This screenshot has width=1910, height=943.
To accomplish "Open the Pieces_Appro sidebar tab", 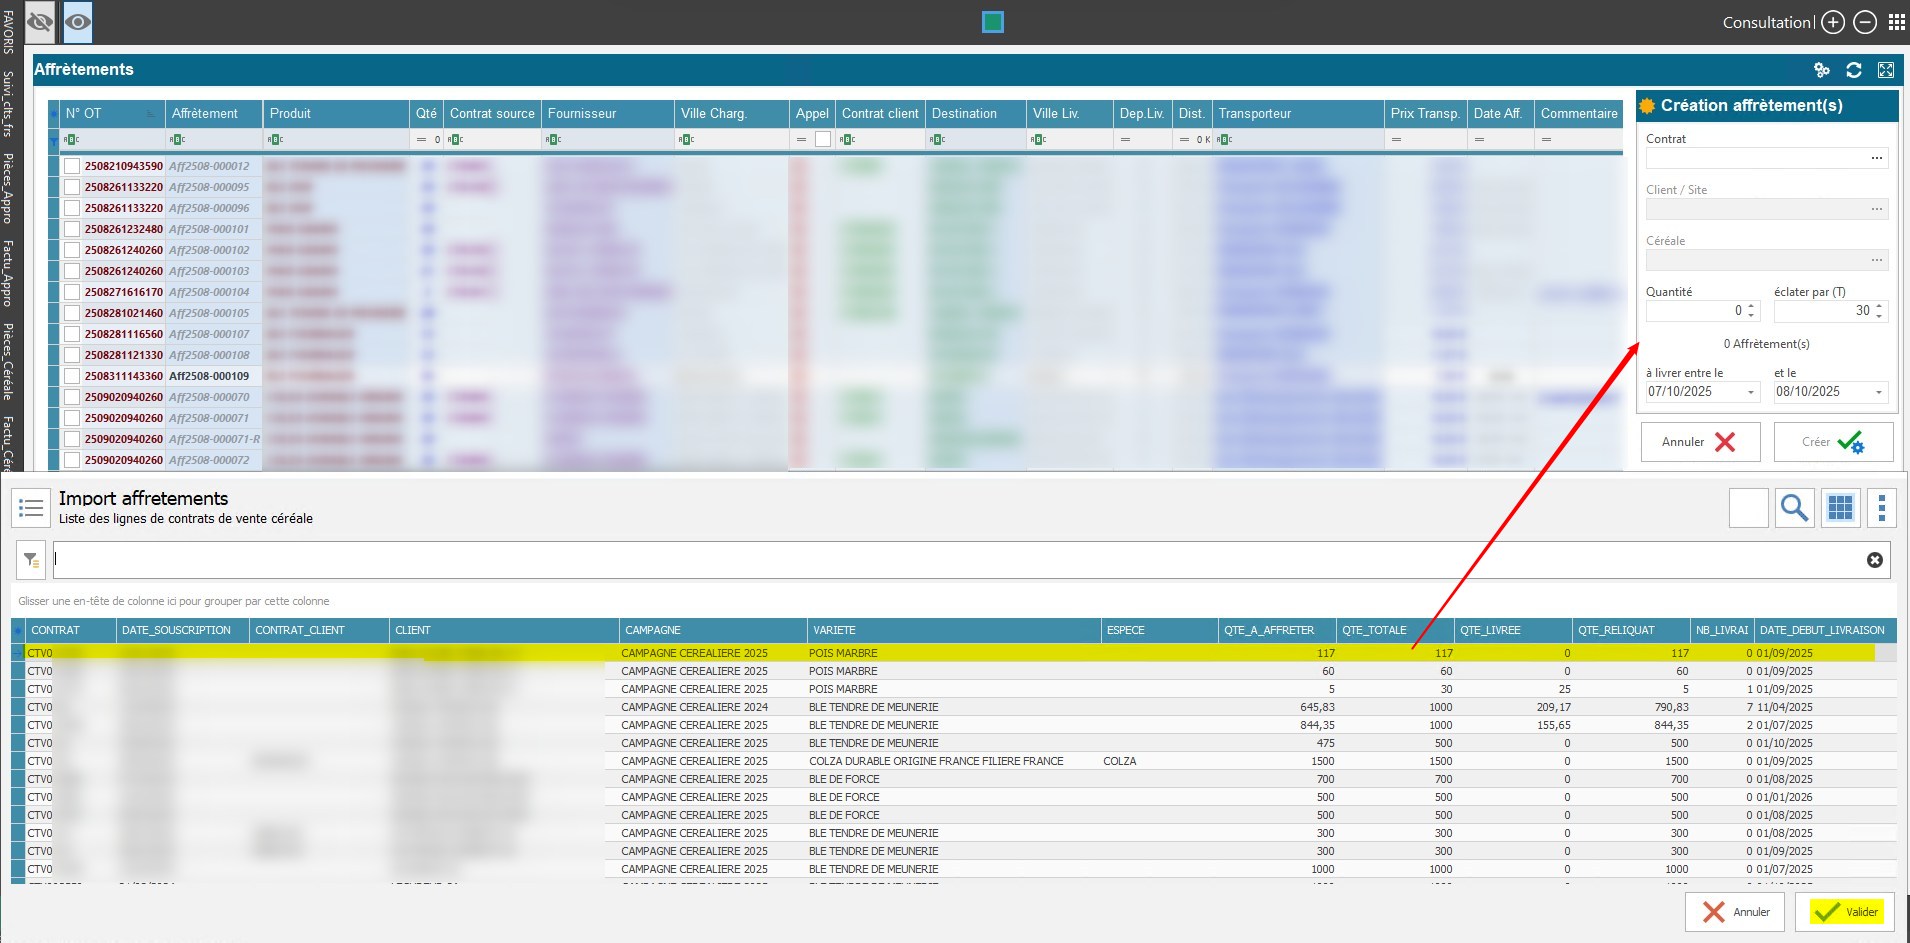I will (8, 188).
